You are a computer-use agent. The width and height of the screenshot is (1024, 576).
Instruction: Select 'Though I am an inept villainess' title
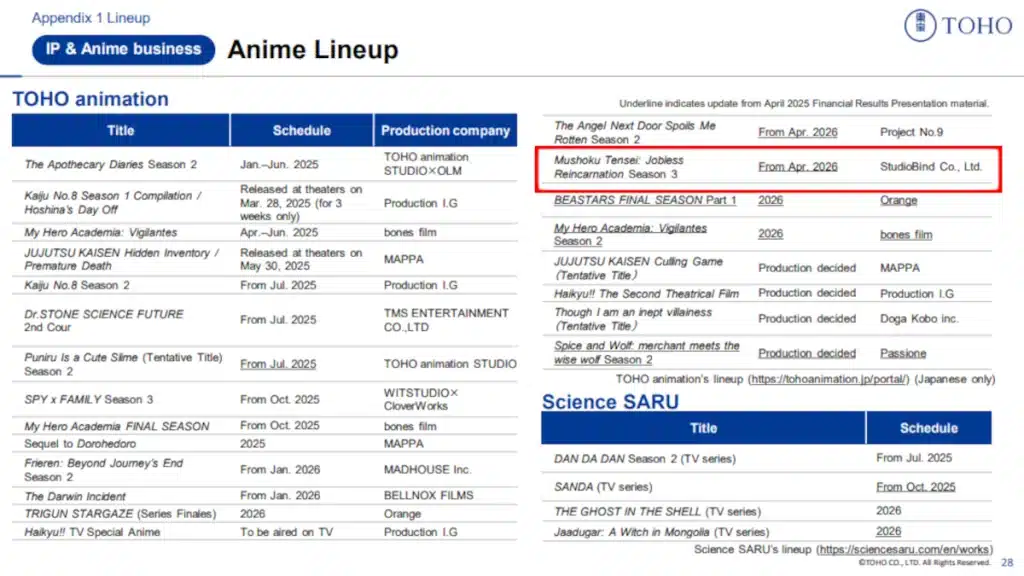[633, 319]
